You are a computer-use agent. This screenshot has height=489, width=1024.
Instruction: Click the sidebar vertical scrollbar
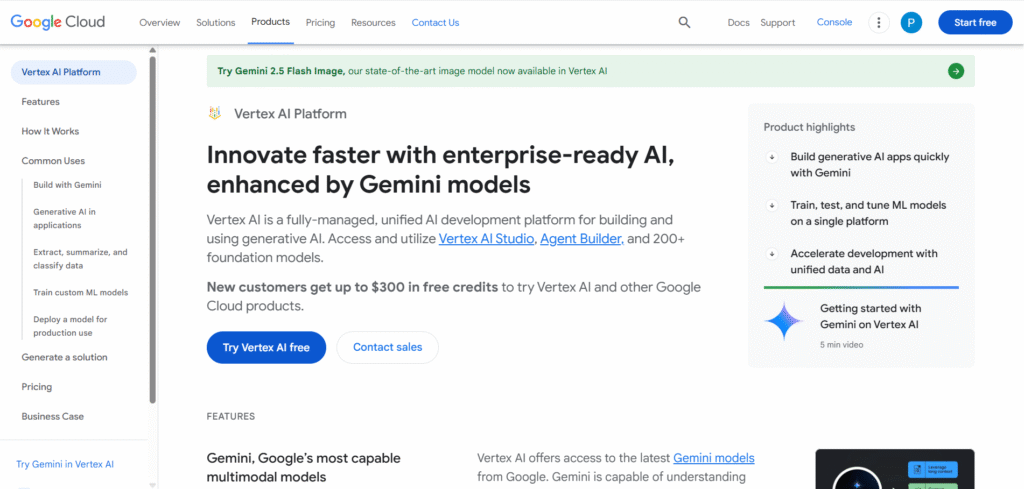click(152, 230)
